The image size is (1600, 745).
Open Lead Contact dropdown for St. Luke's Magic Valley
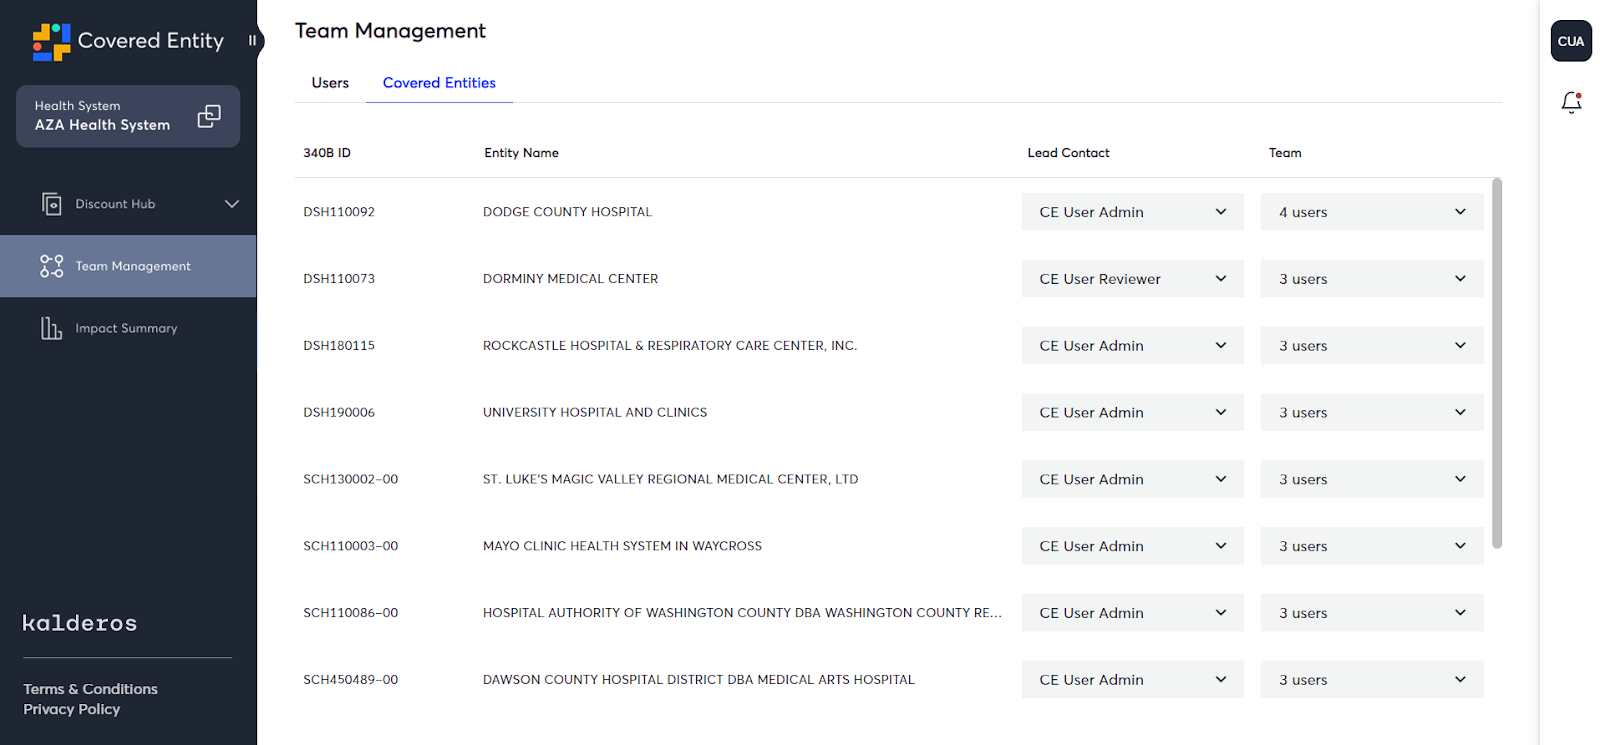pos(1133,479)
